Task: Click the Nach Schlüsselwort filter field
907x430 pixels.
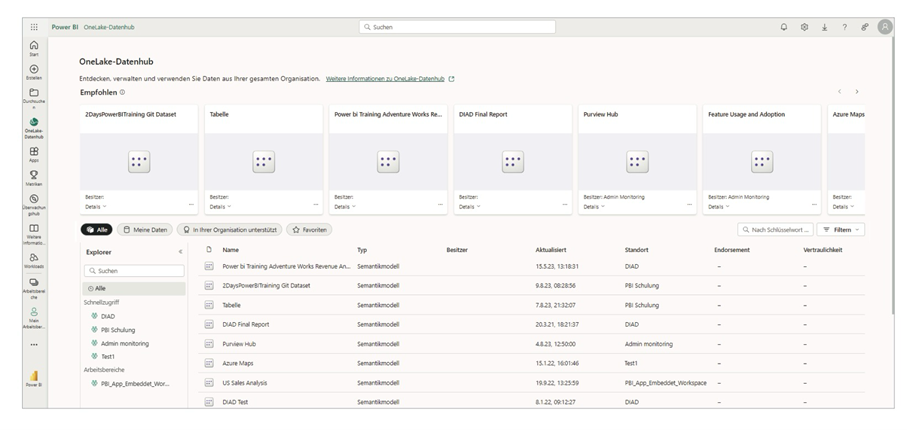Action: click(x=776, y=230)
